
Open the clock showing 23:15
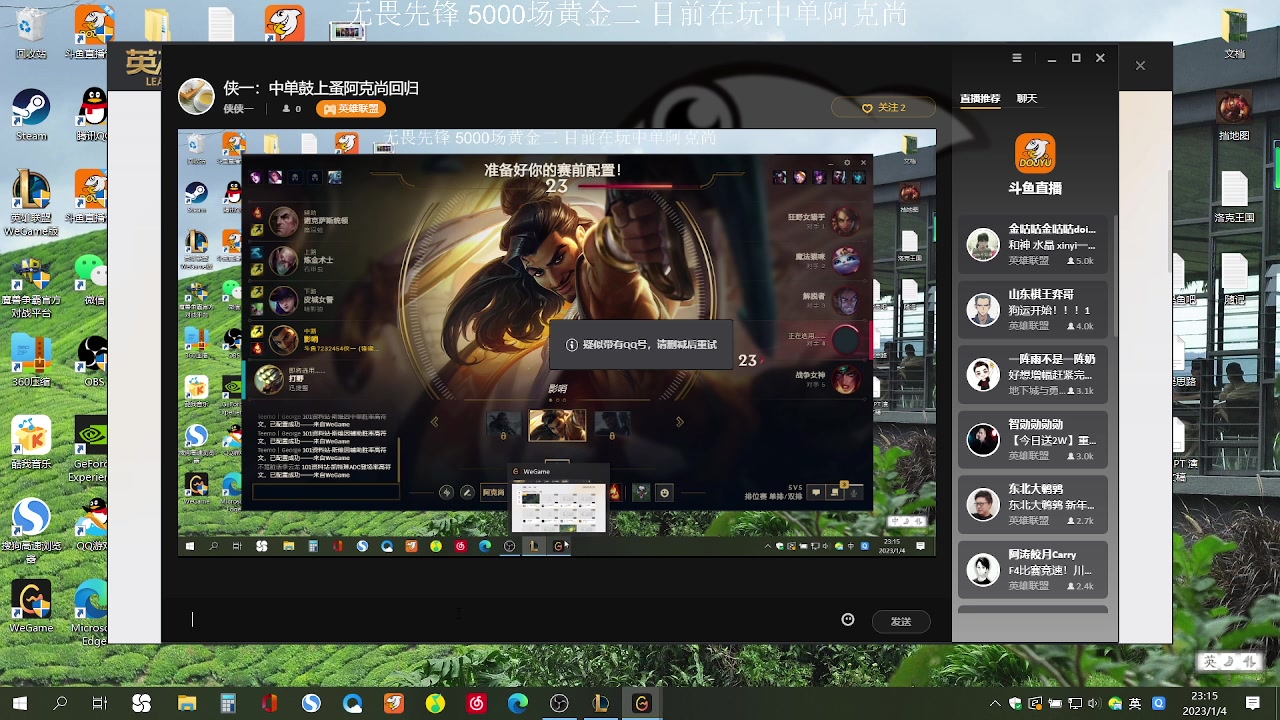[1204, 703]
